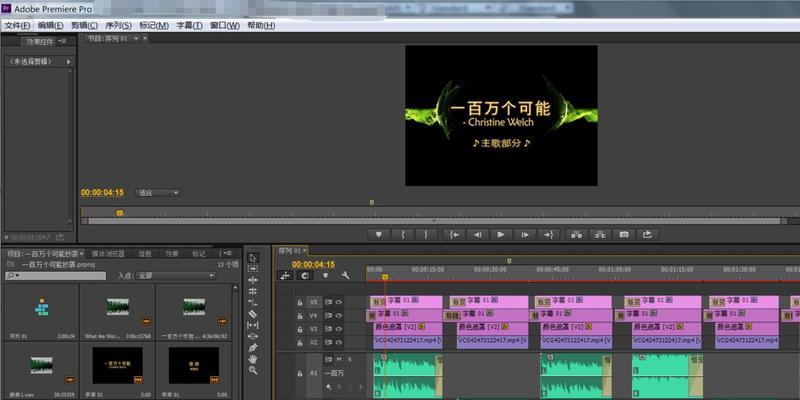Toggle lock on A1 track

click(x=300, y=373)
